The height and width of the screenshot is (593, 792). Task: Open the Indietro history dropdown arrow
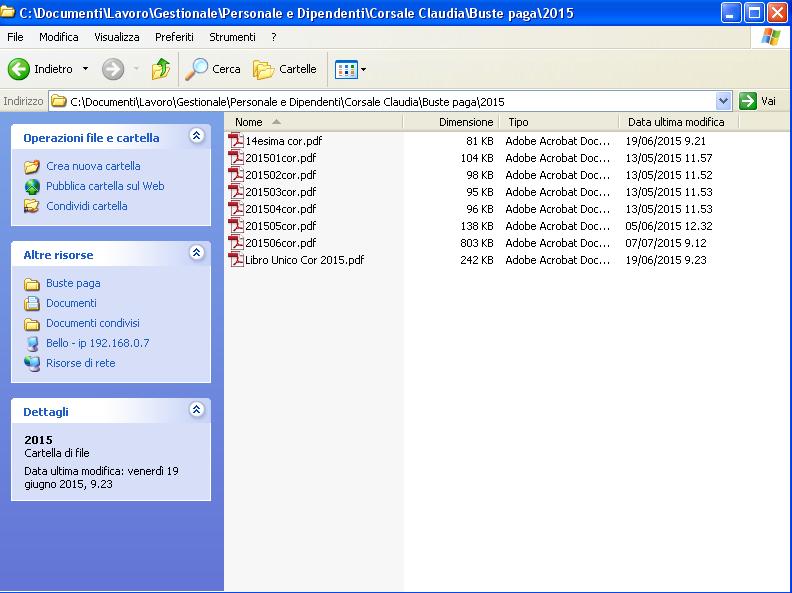(85, 69)
